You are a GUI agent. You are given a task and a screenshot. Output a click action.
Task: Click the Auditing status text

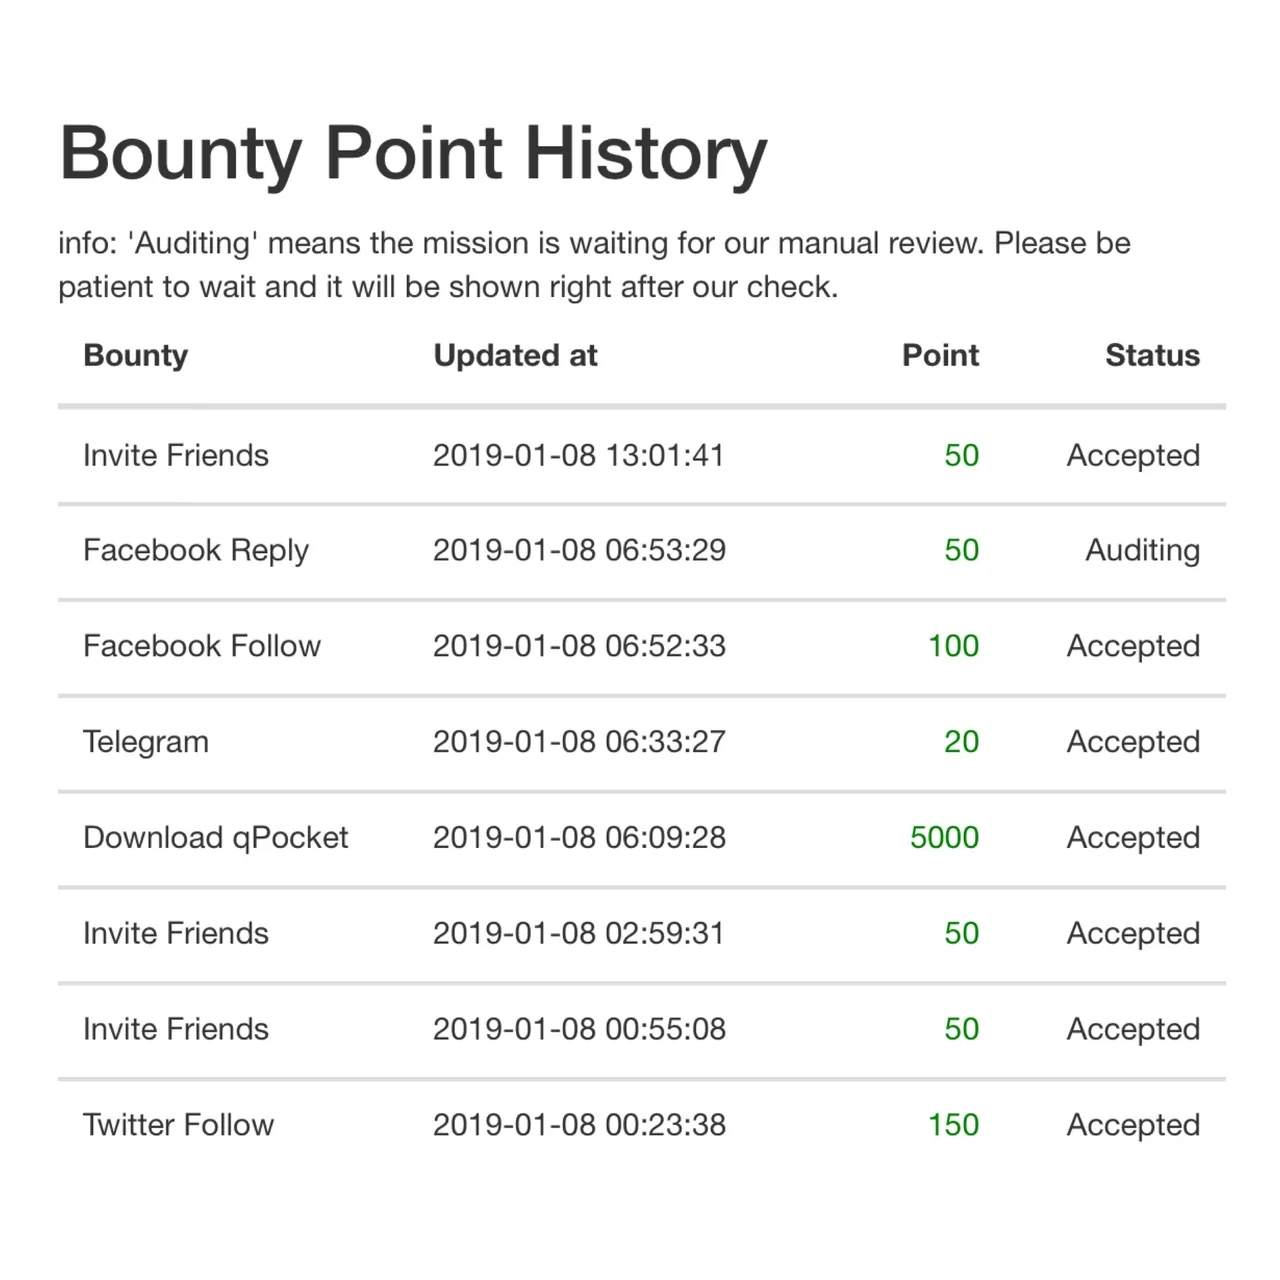click(1143, 551)
